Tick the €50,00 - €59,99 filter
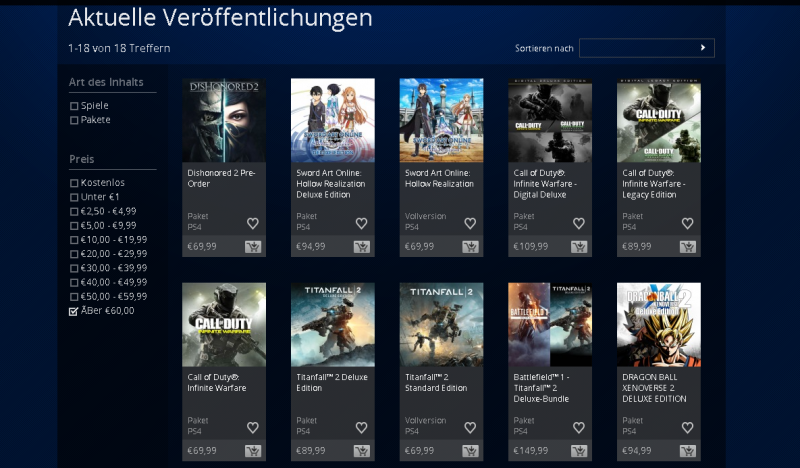This screenshot has height=468, width=800. pyautogui.click(x=74, y=297)
